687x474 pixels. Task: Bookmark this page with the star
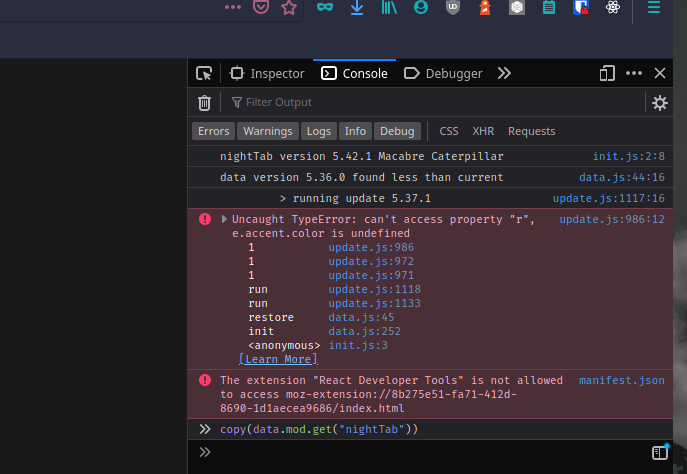click(x=289, y=7)
